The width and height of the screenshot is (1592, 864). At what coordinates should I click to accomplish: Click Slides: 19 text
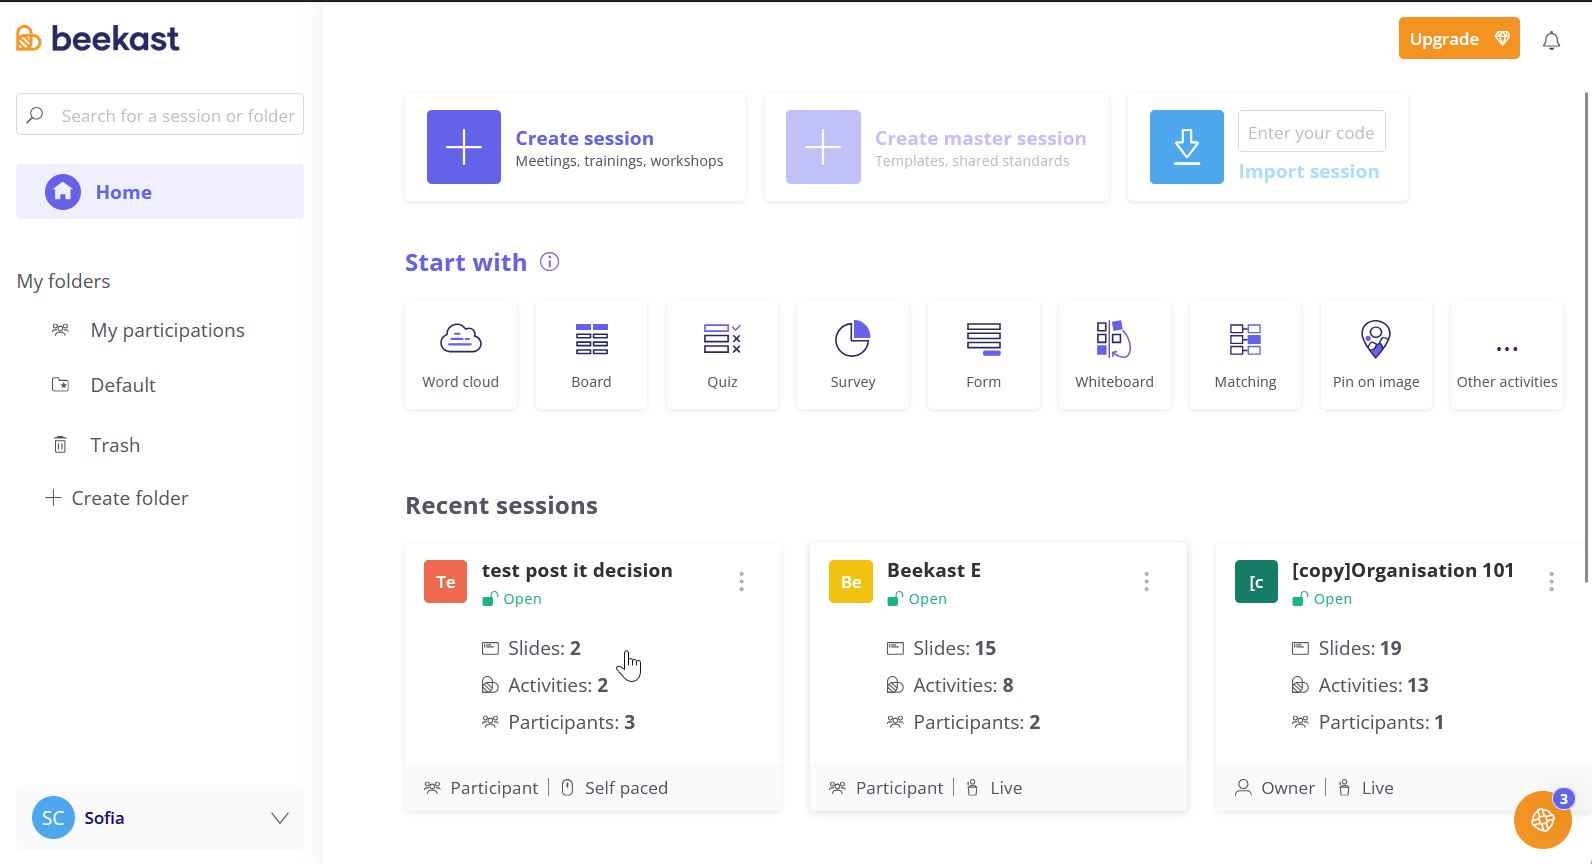click(1360, 648)
